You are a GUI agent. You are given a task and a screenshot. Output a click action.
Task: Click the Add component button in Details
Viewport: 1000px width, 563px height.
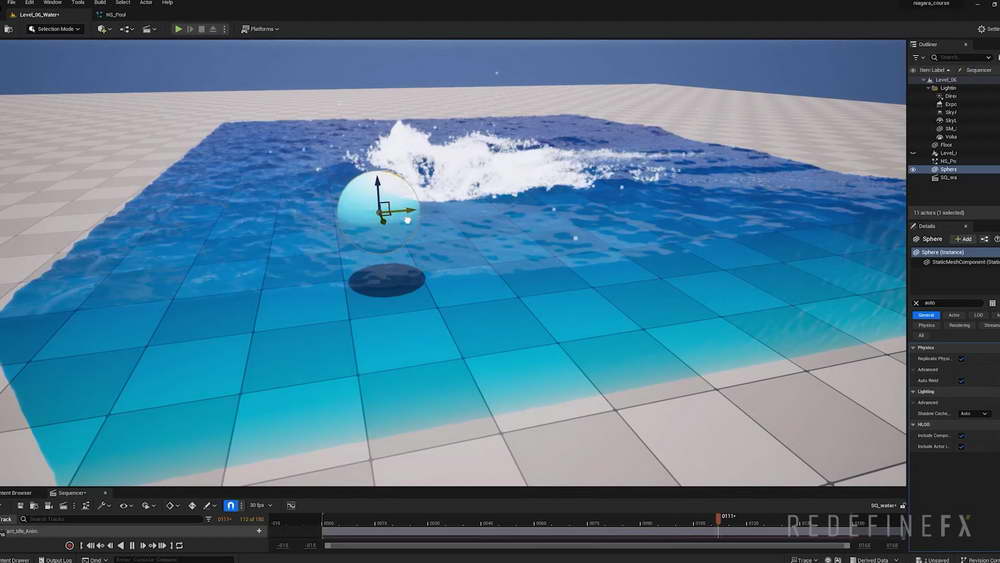963,239
